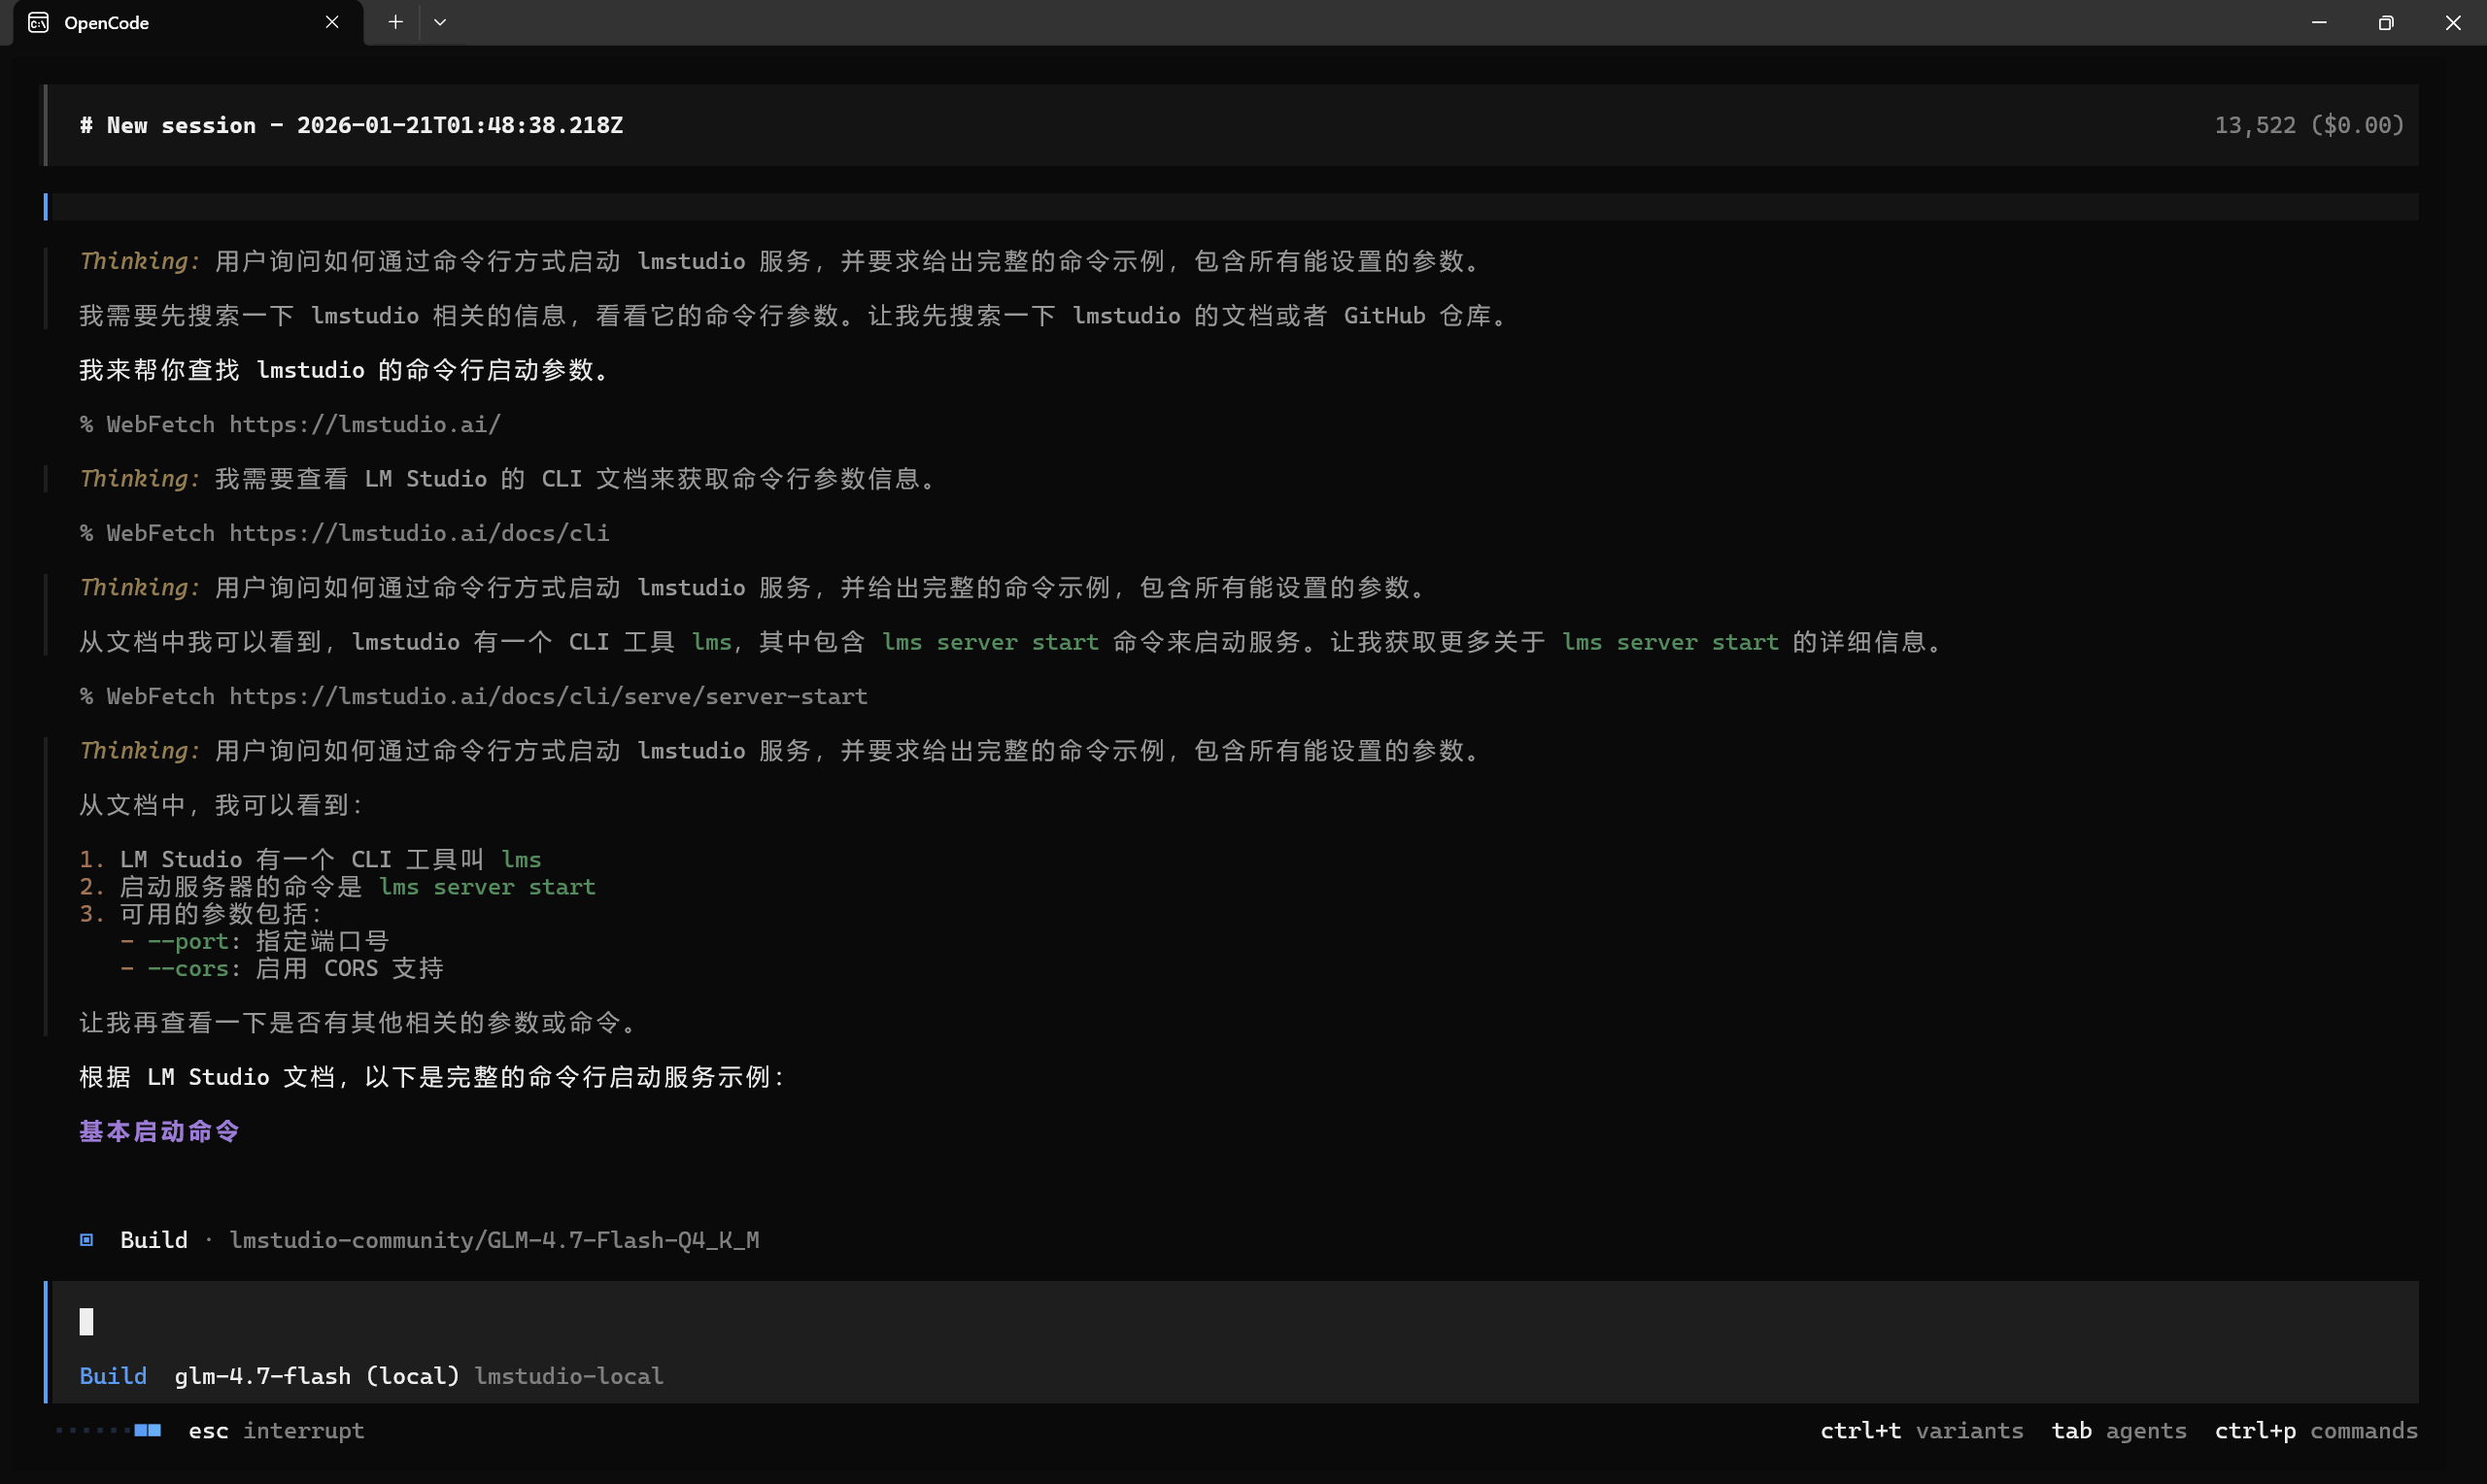Image resolution: width=2487 pixels, height=1484 pixels.
Task: Open a new tab with the plus icon
Action: [395, 22]
